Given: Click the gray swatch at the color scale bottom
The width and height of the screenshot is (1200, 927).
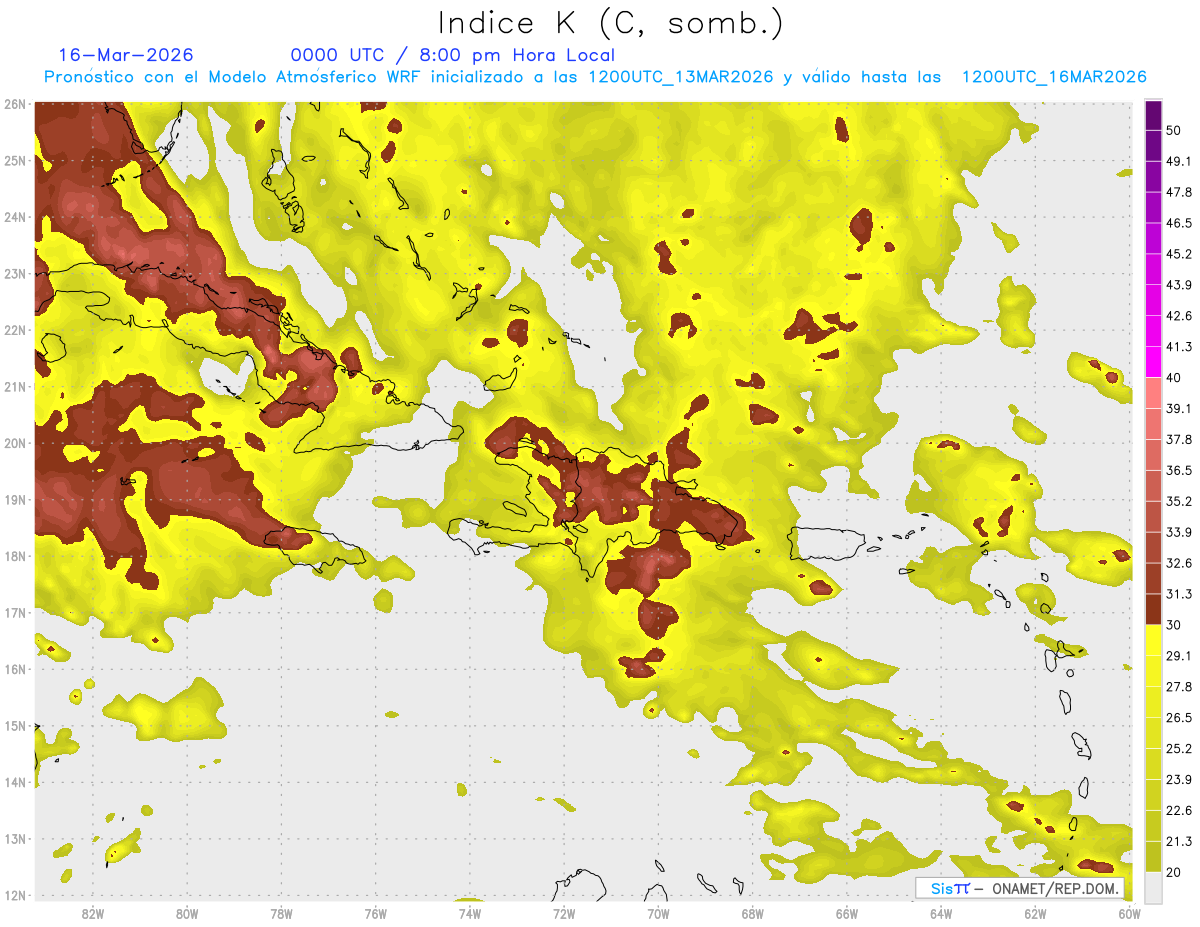Looking at the screenshot, I should point(1153,887).
